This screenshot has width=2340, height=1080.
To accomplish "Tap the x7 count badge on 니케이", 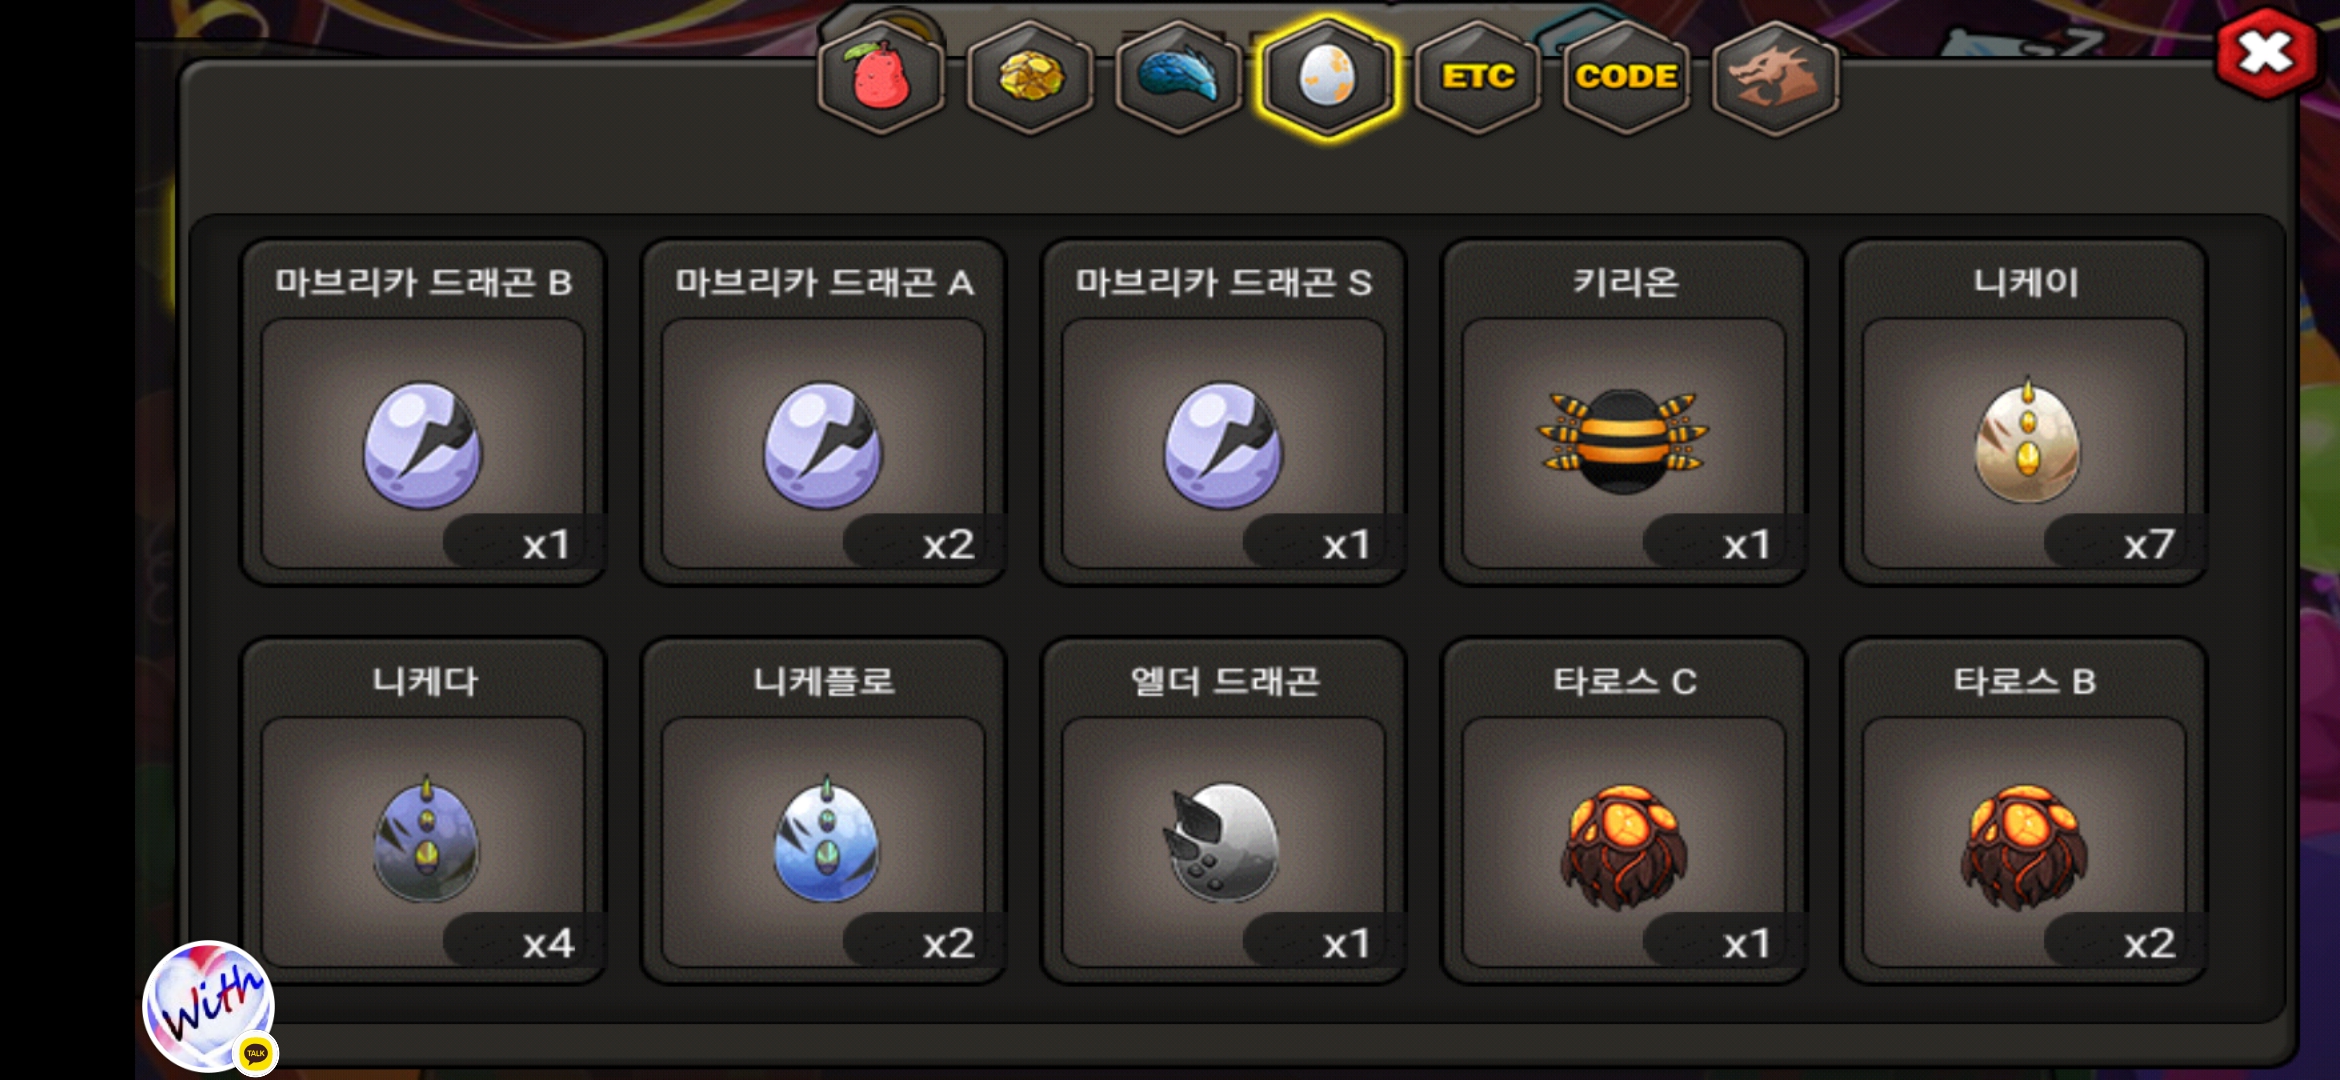I will [x=2125, y=543].
